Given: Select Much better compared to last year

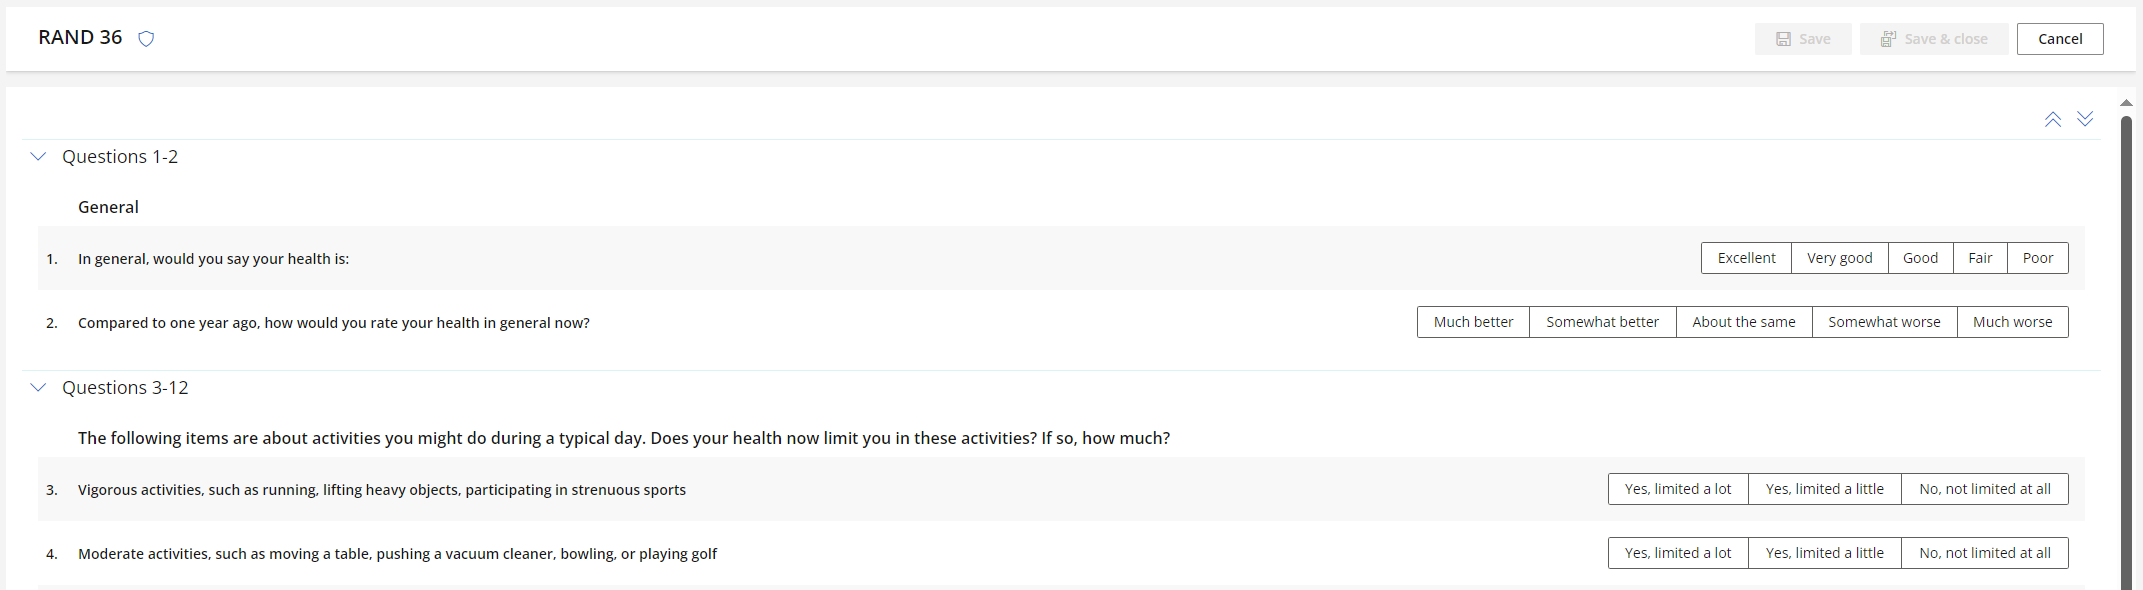Looking at the screenshot, I should pos(1473,322).
